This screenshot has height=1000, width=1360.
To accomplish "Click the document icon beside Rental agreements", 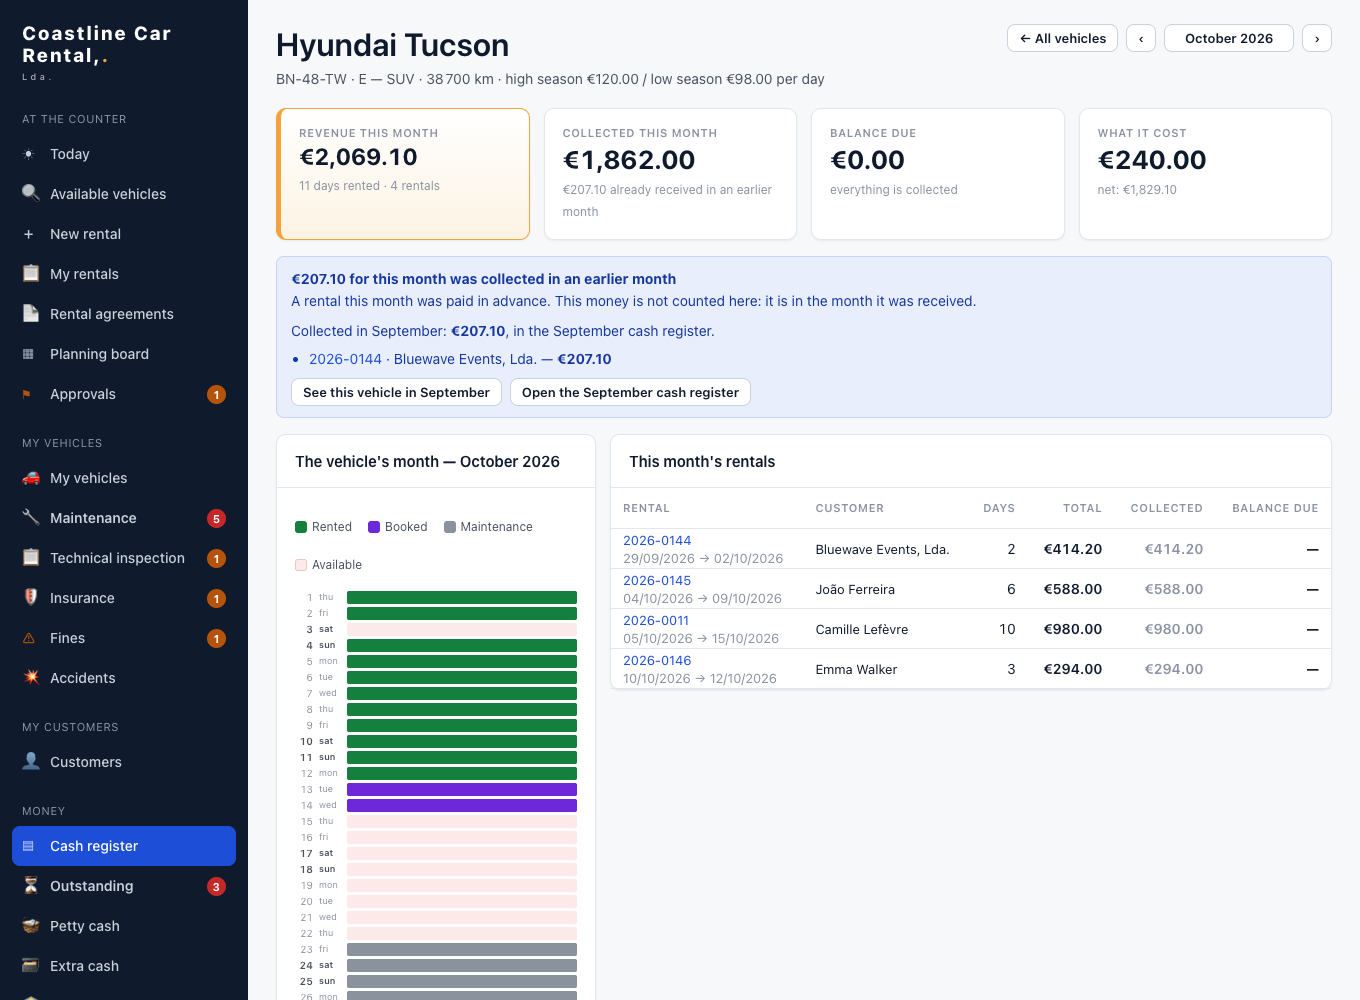I will 31,313.
